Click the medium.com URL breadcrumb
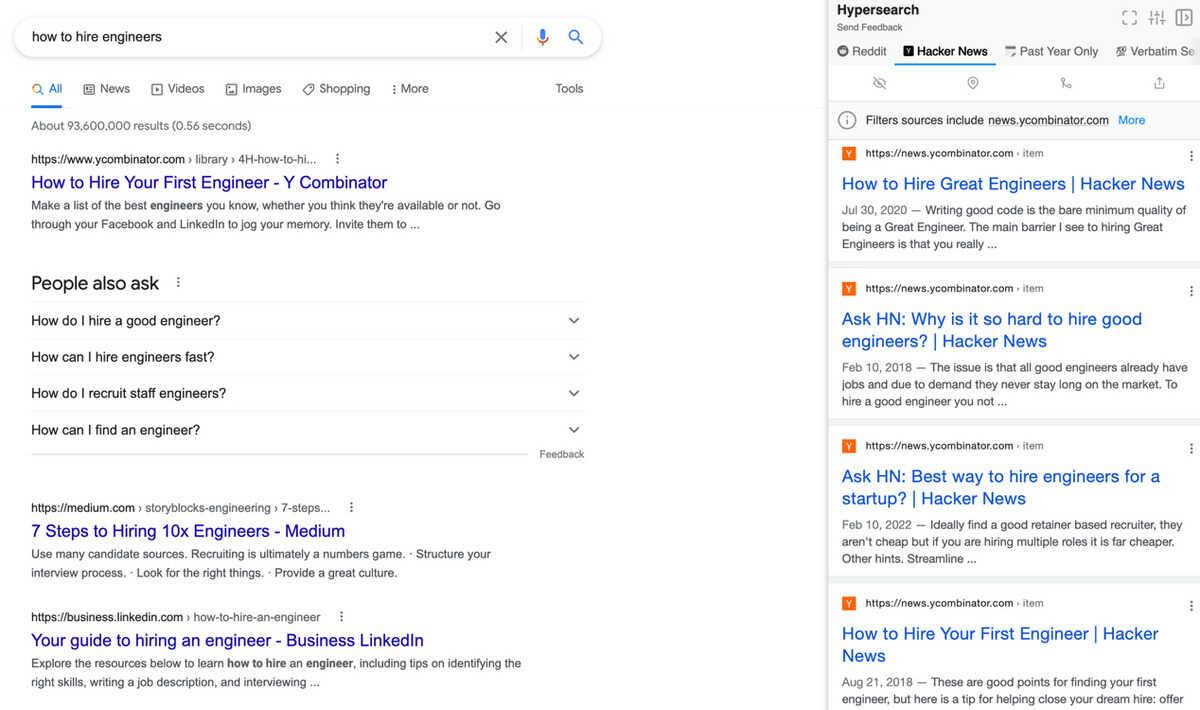The width and height of the screenshot is (1200, 710). click(180, 508)
